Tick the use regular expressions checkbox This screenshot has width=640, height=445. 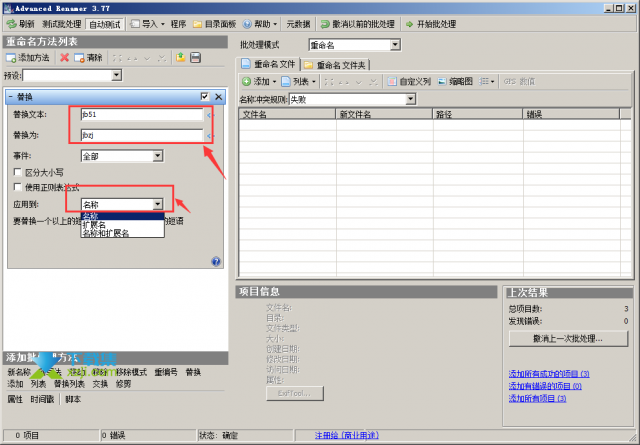pos(18,187)
